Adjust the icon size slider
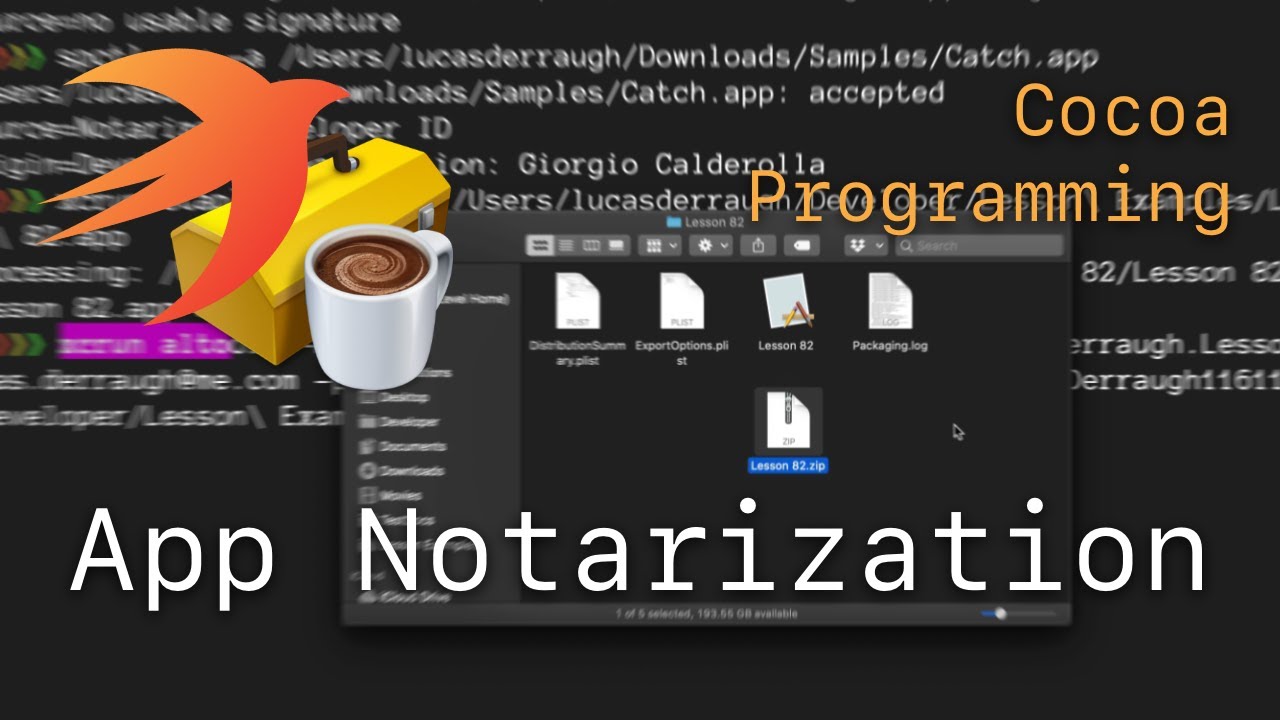1280x720 pixels. coord(1018,613)
